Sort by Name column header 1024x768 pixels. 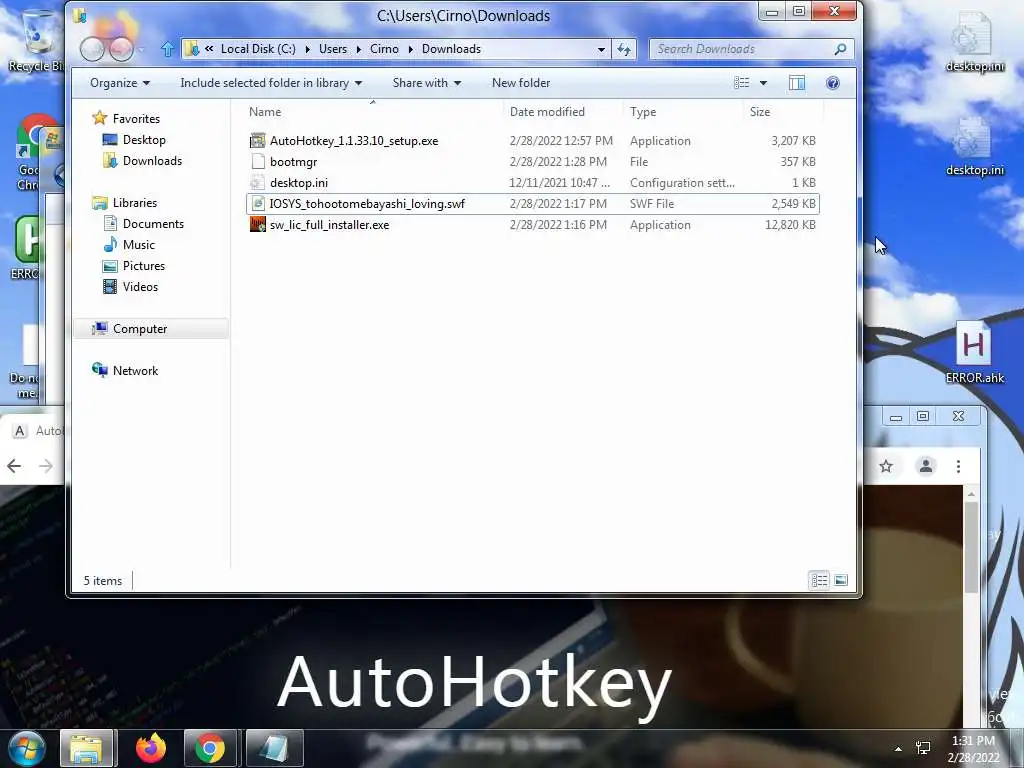(374, 112)
